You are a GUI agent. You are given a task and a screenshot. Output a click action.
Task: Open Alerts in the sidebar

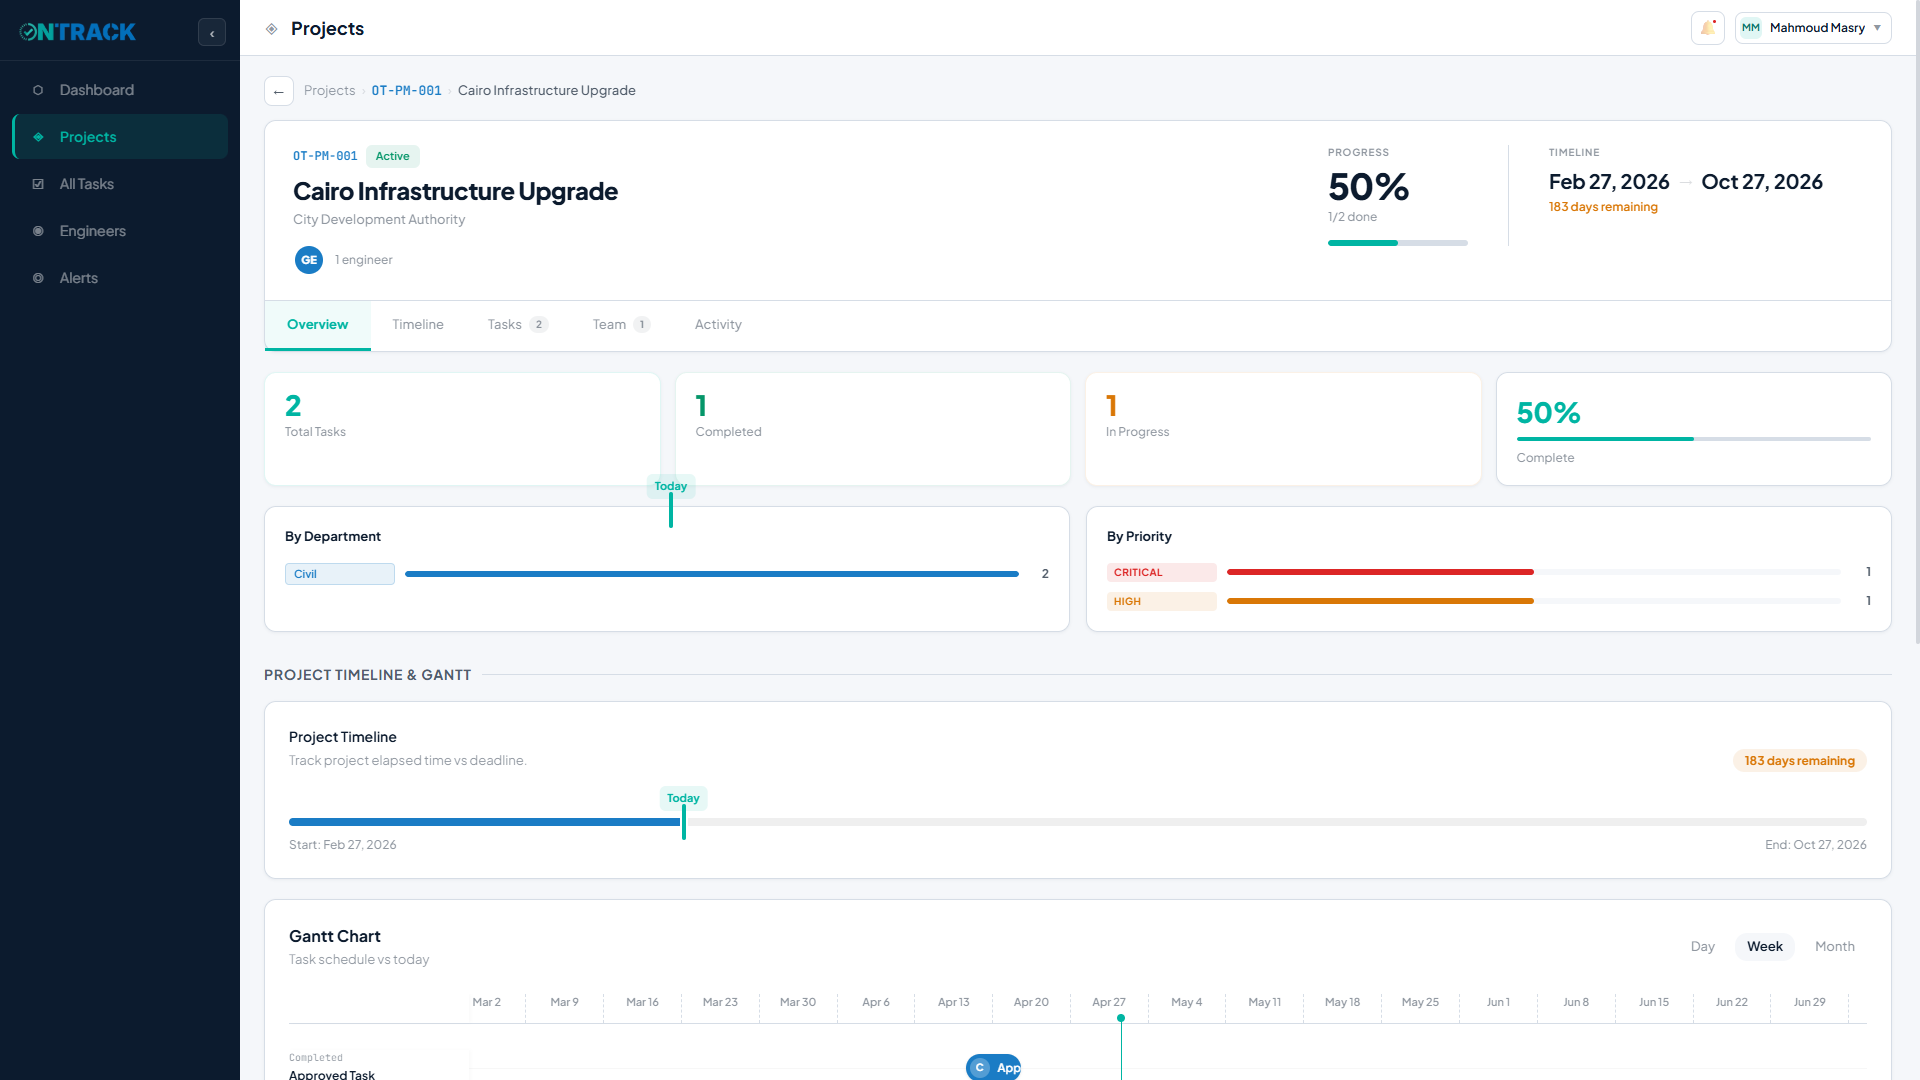click(x=120, y=278)
